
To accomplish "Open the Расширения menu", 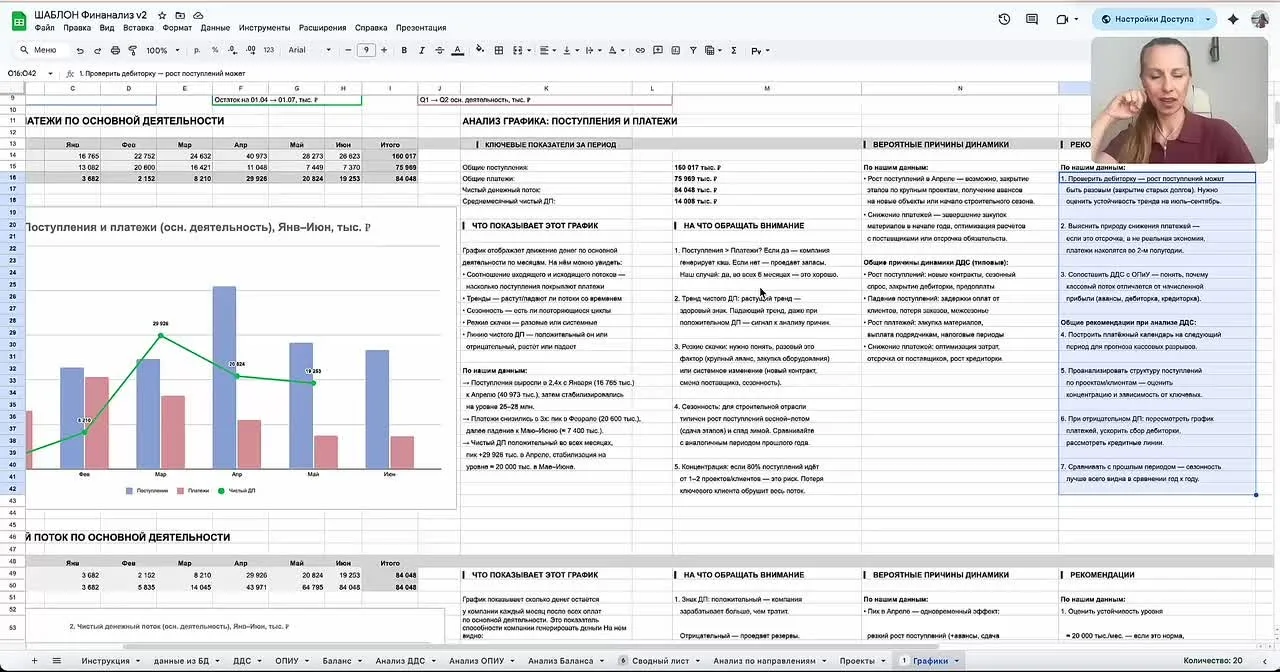I will click(x=322, y=28).
